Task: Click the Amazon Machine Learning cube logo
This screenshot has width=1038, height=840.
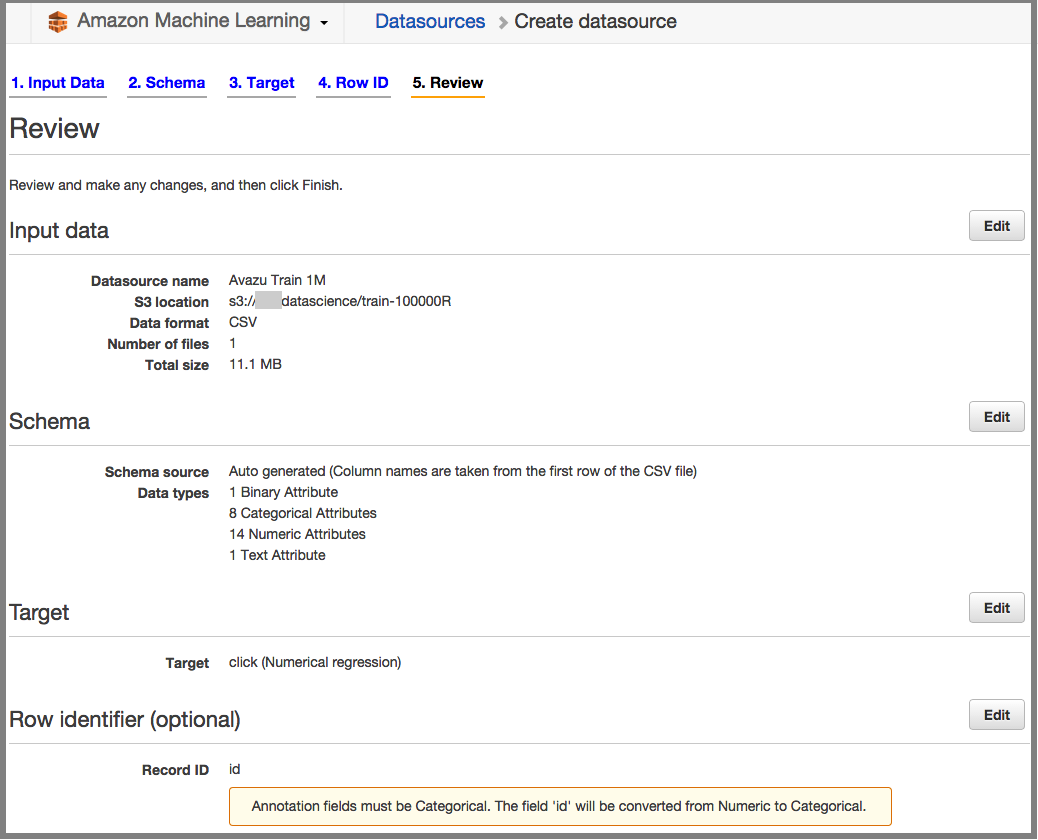Action: (x=58, y=22)
